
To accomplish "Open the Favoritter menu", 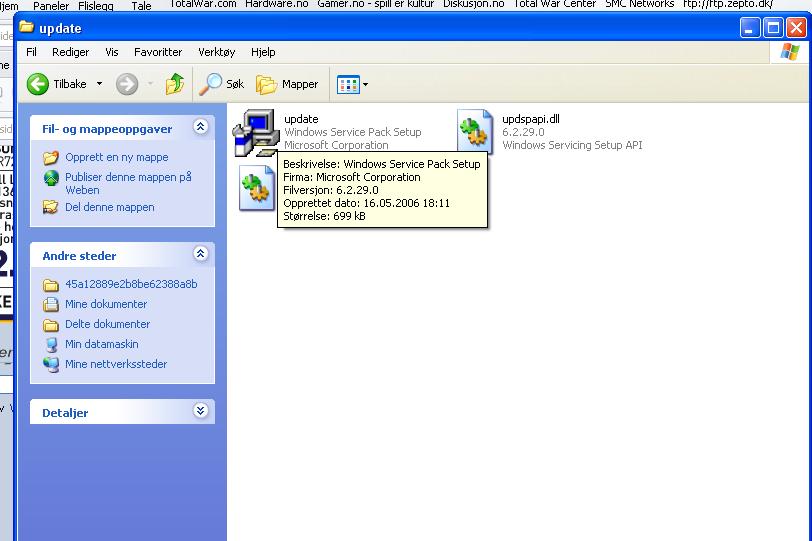I will coord(158,52).
